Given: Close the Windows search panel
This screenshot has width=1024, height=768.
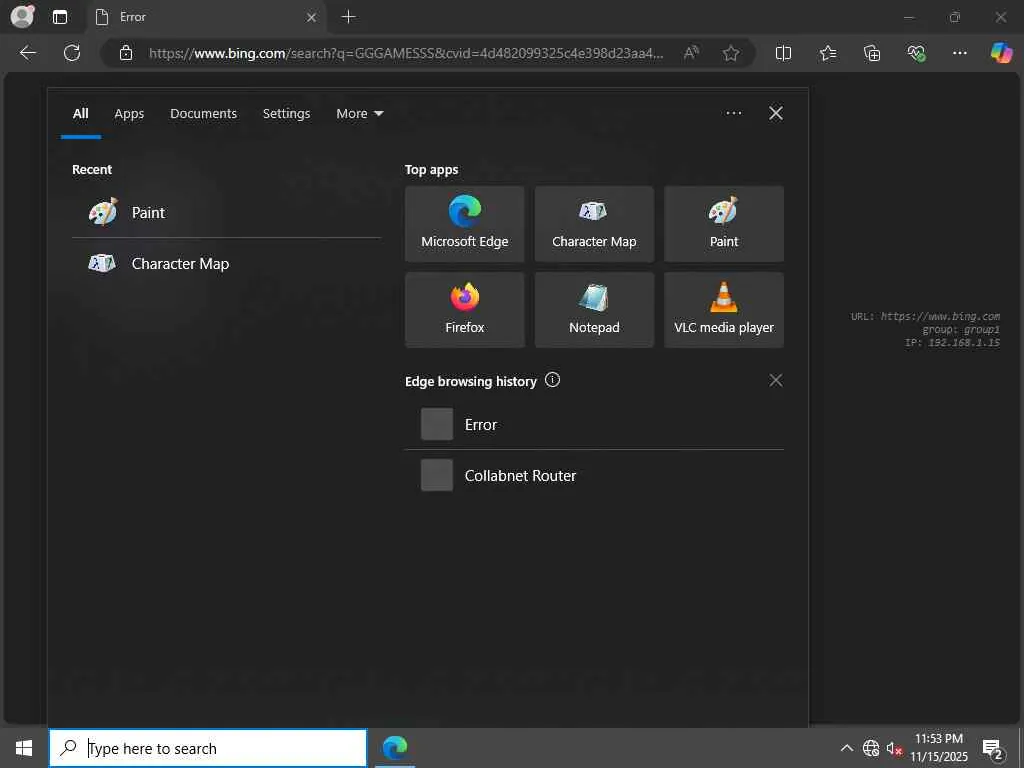Looking at the screenshot, I should coord(776,113).
